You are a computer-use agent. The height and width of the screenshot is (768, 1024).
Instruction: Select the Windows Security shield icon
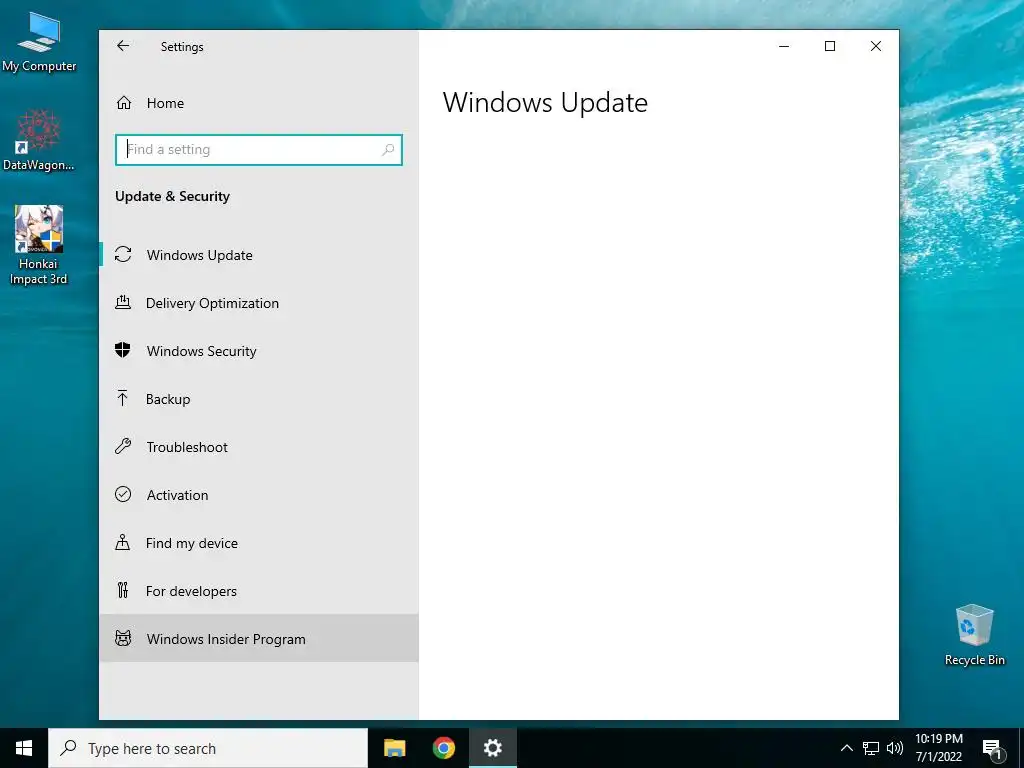[123, 350]
